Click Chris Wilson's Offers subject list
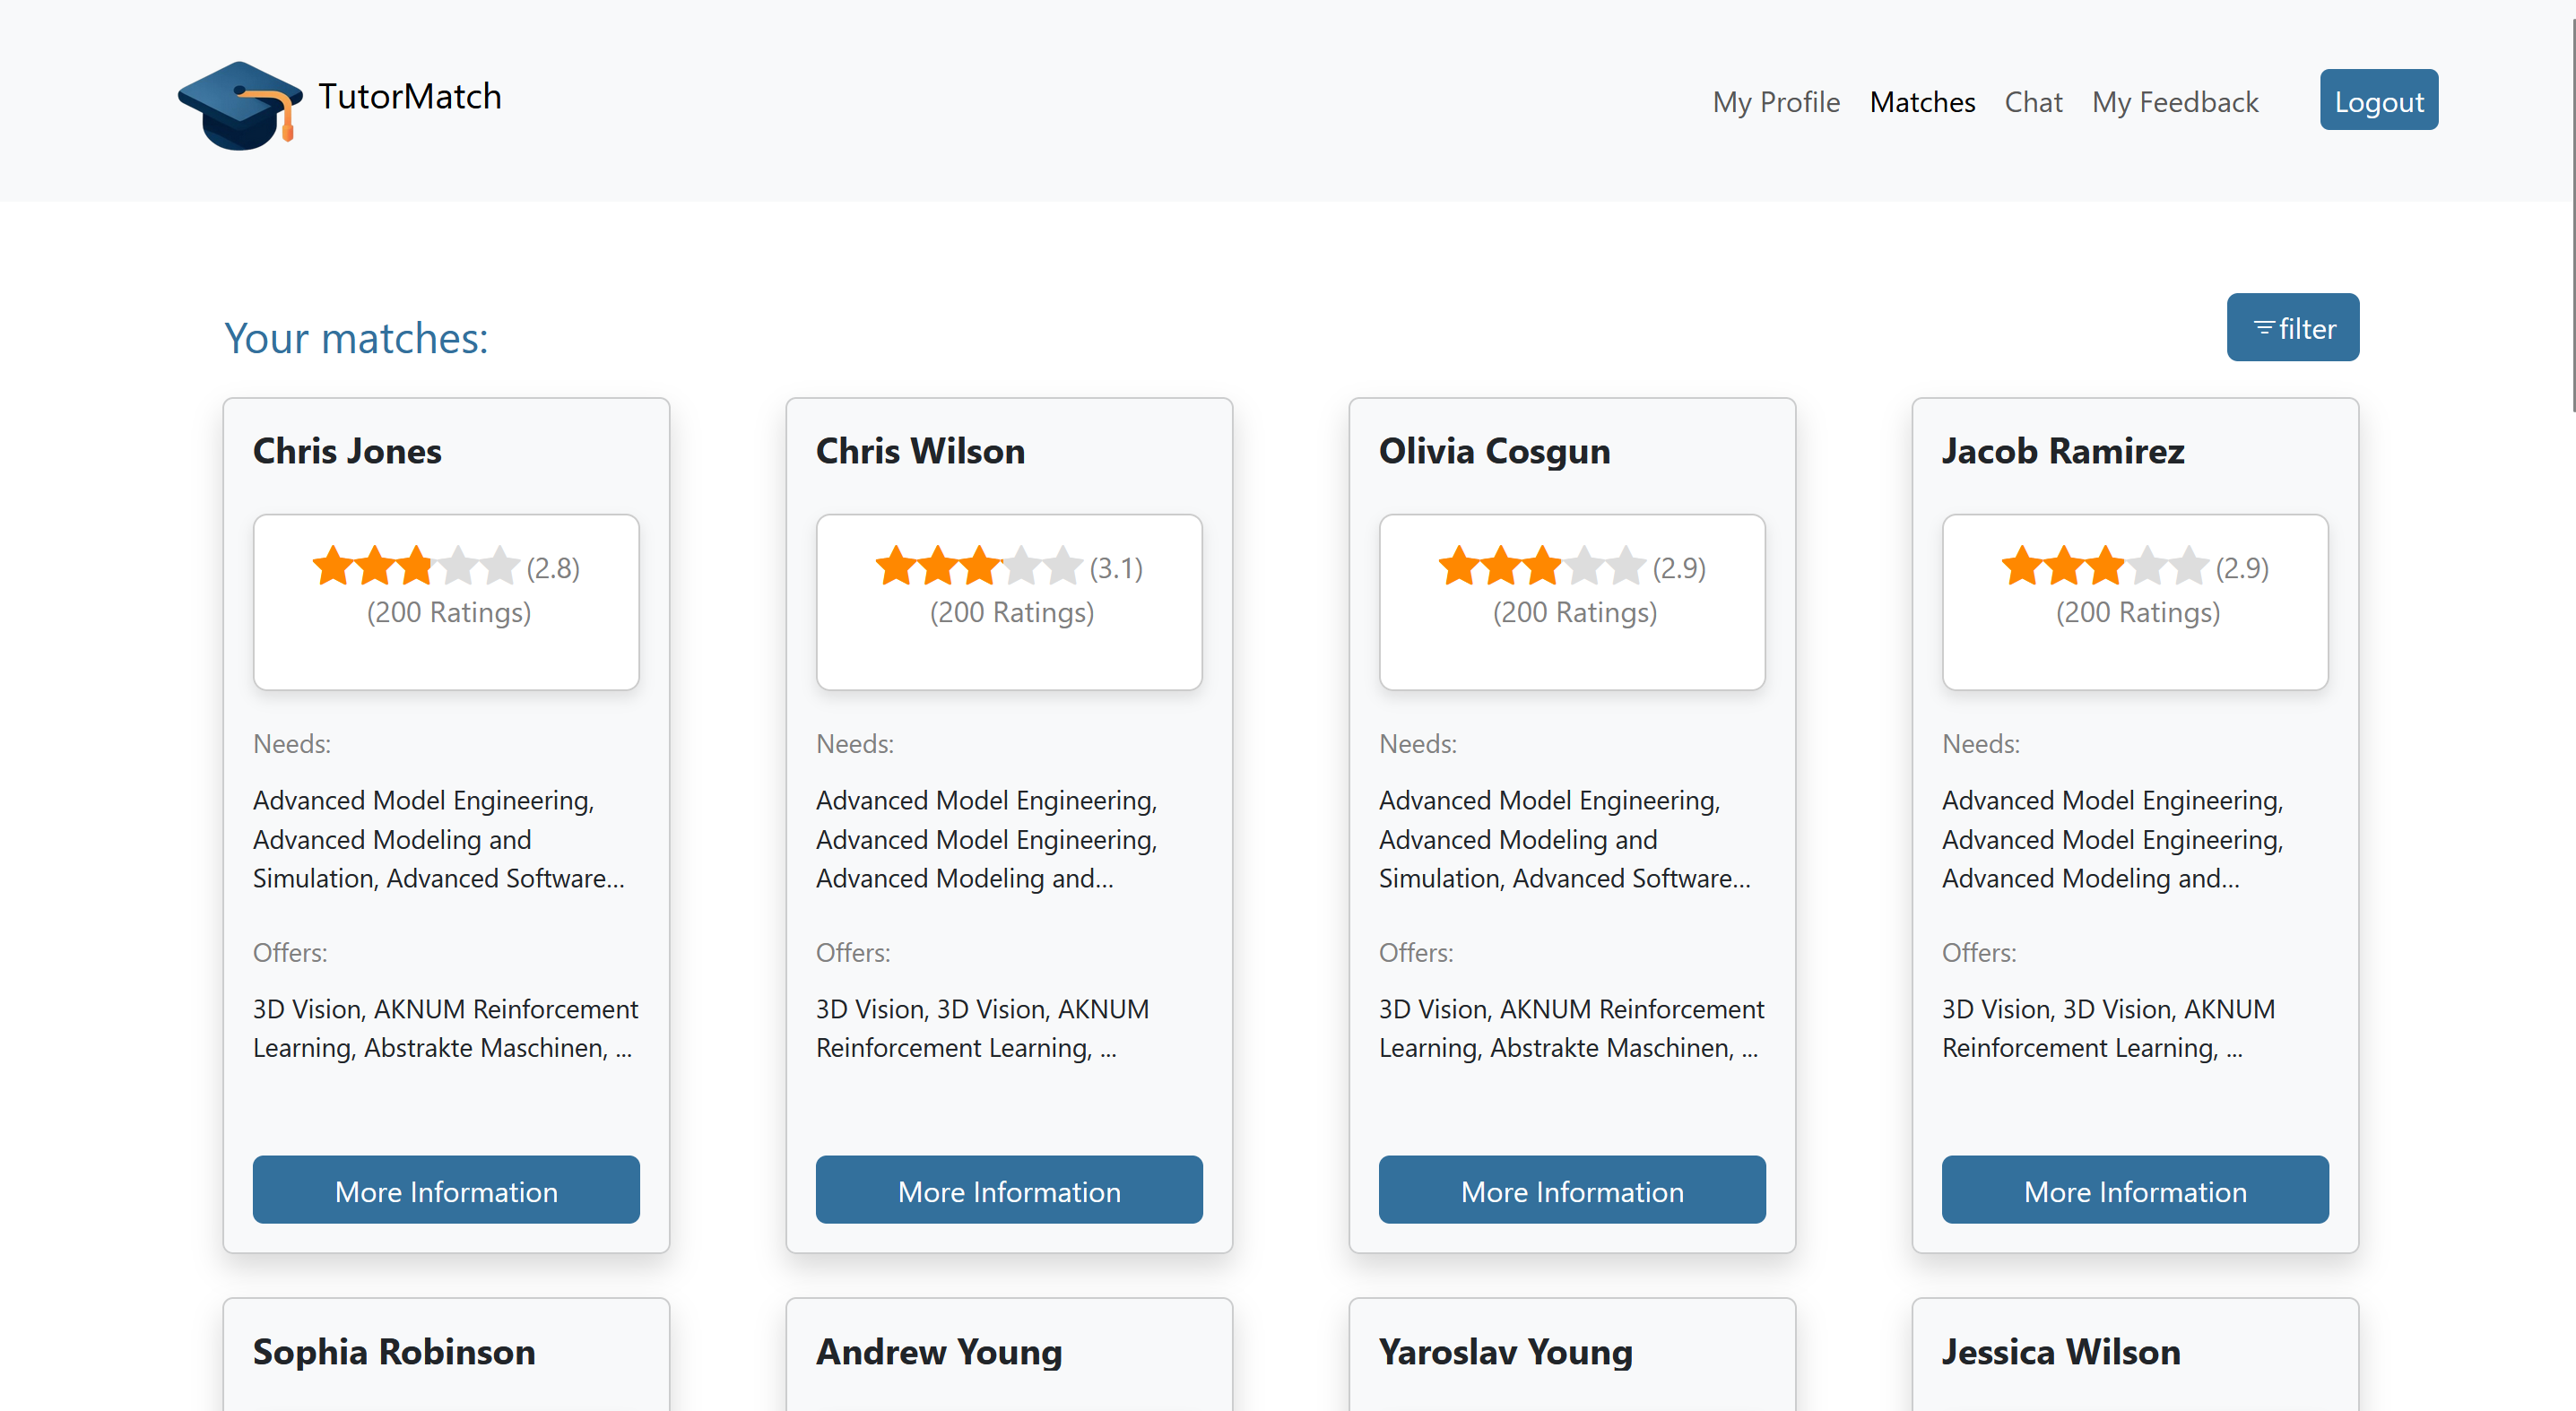Image resolution: width=2576 pixels, height=1411 pixels. [983, 1028]
